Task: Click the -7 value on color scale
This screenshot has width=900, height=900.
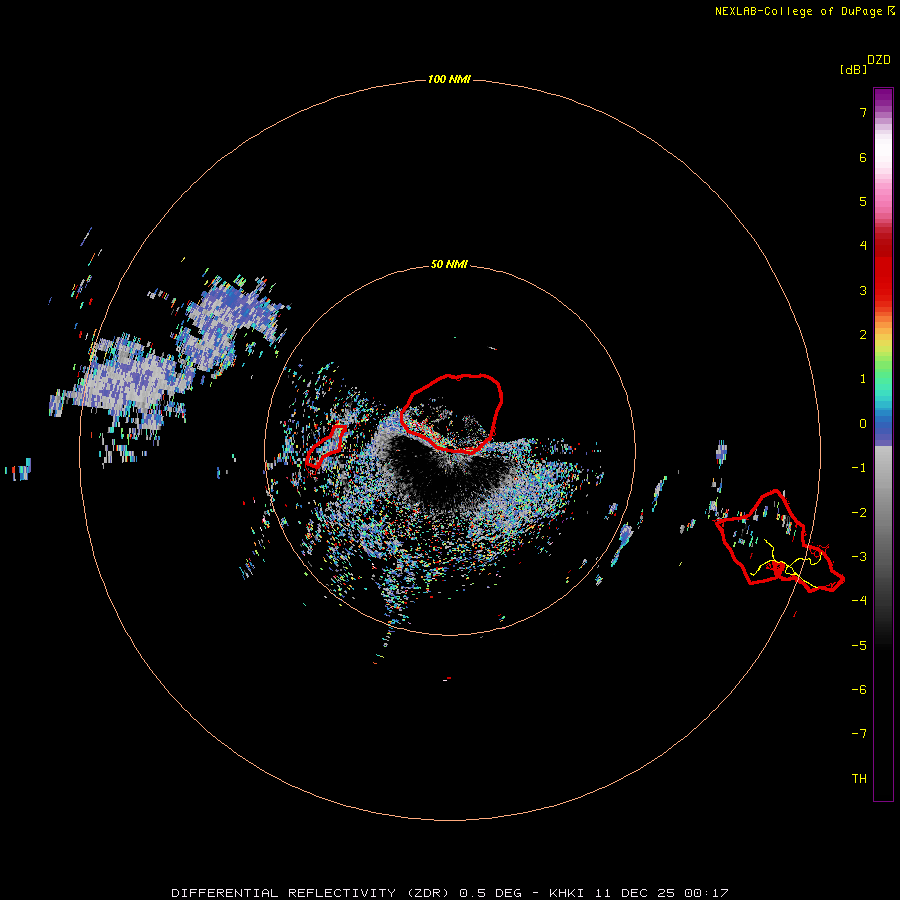Action: (859, 734)
